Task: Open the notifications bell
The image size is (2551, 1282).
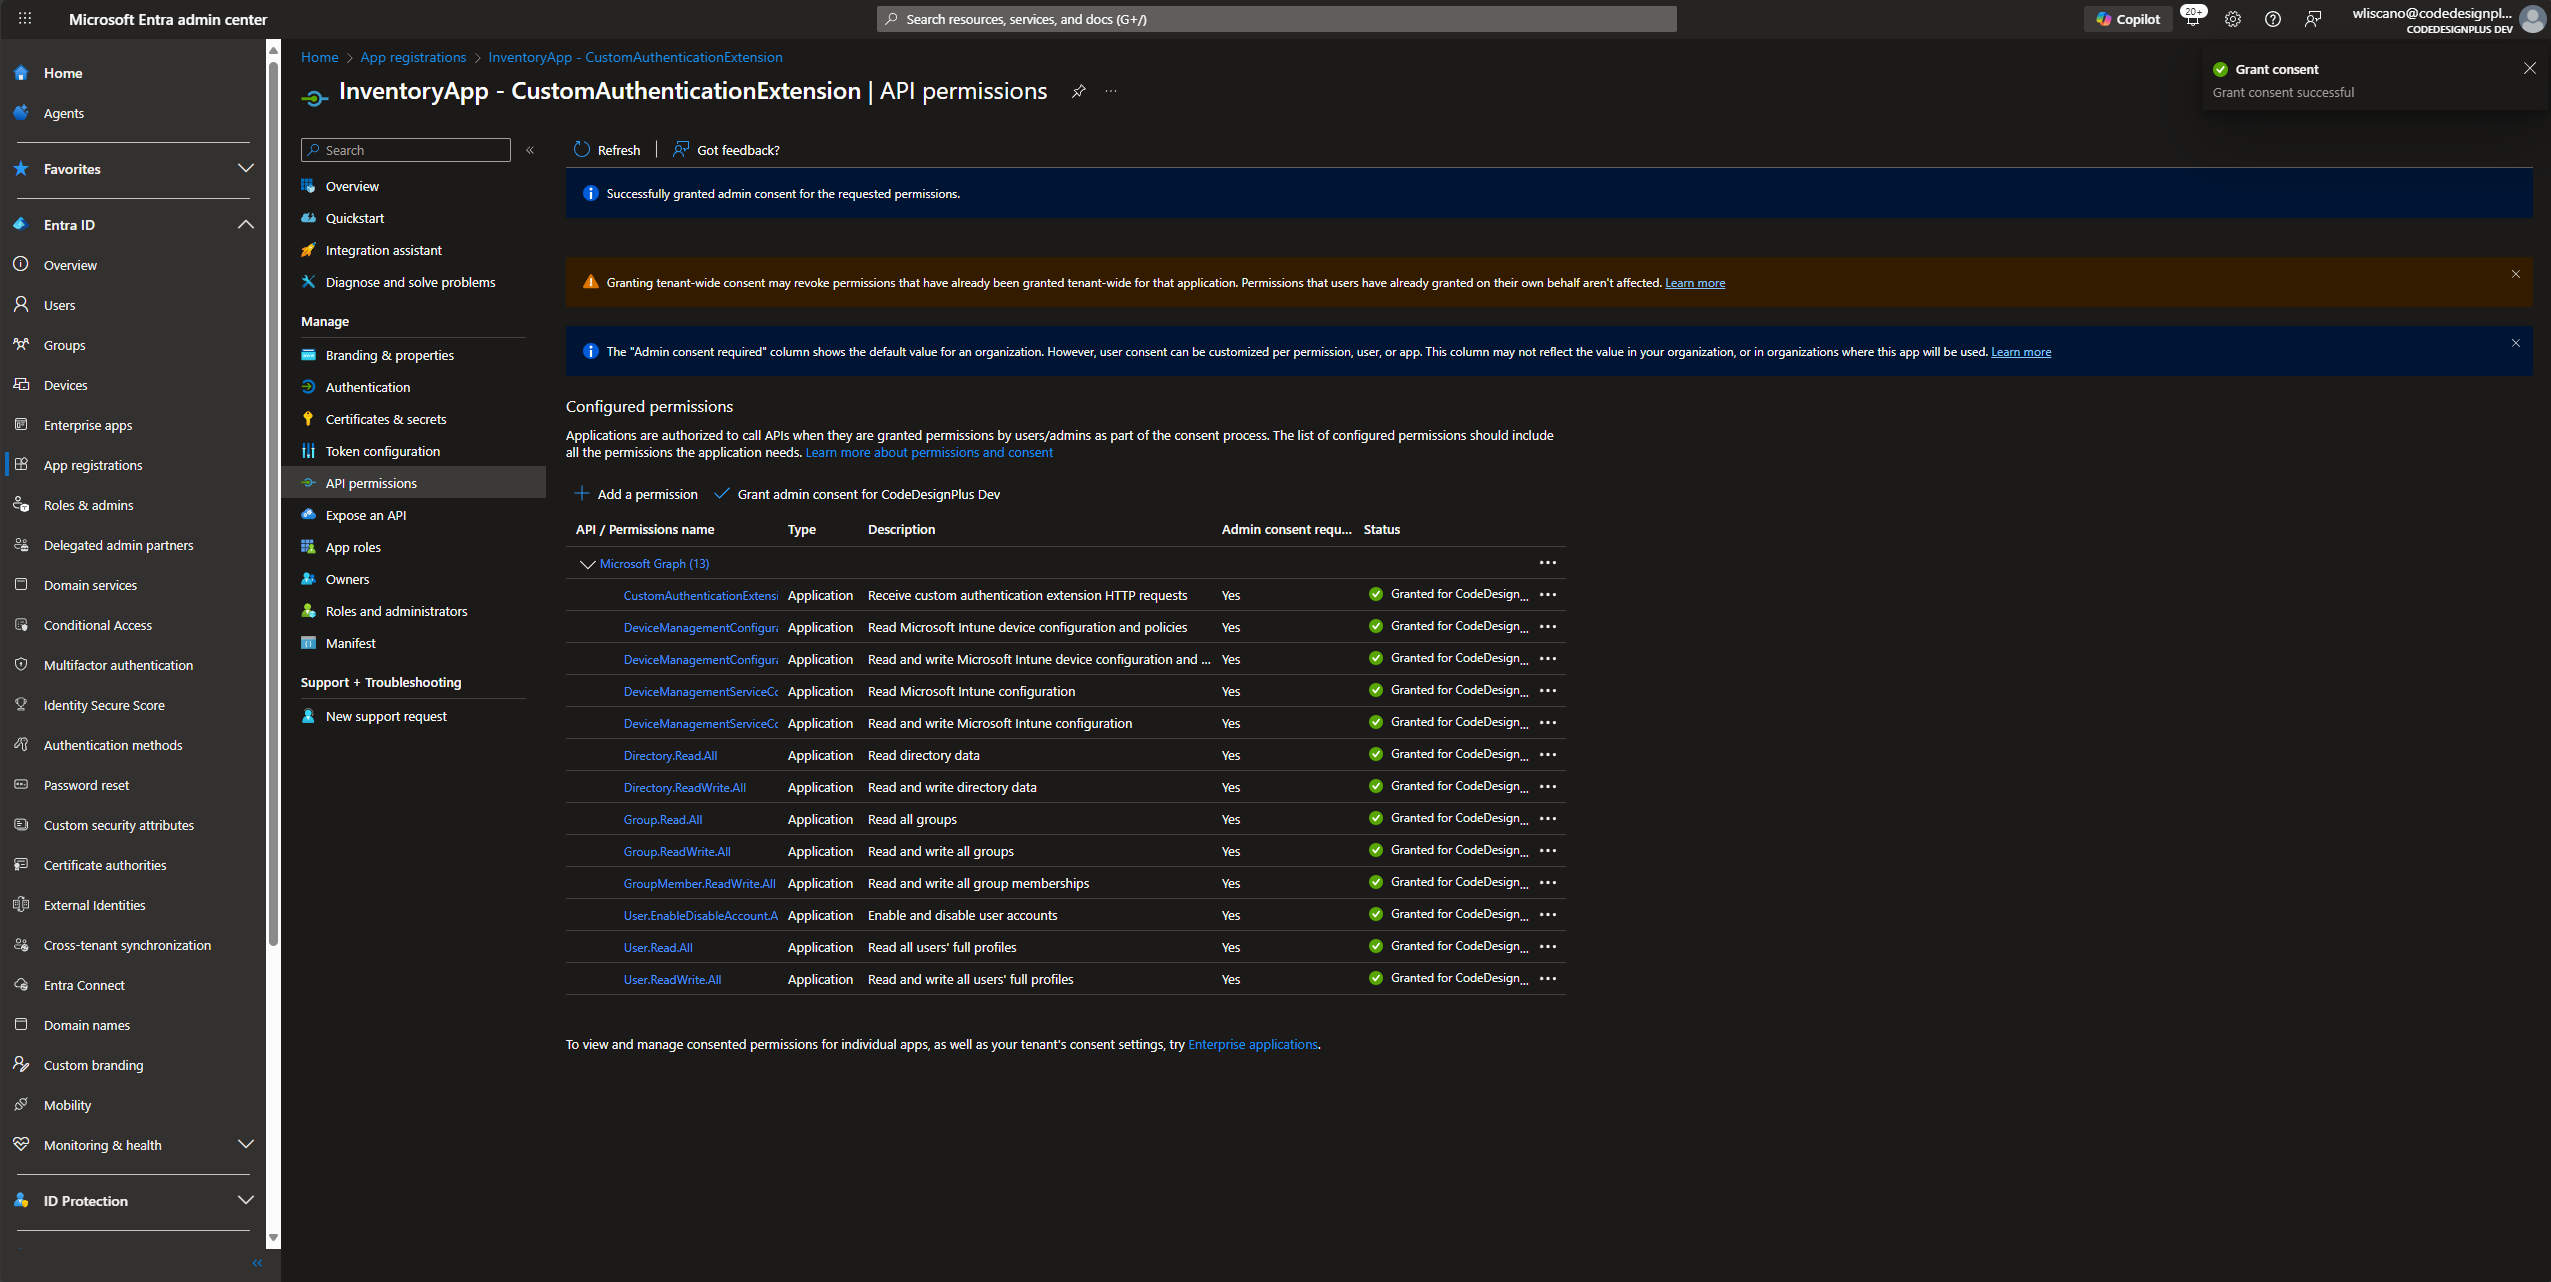Action: (2192, 19)
